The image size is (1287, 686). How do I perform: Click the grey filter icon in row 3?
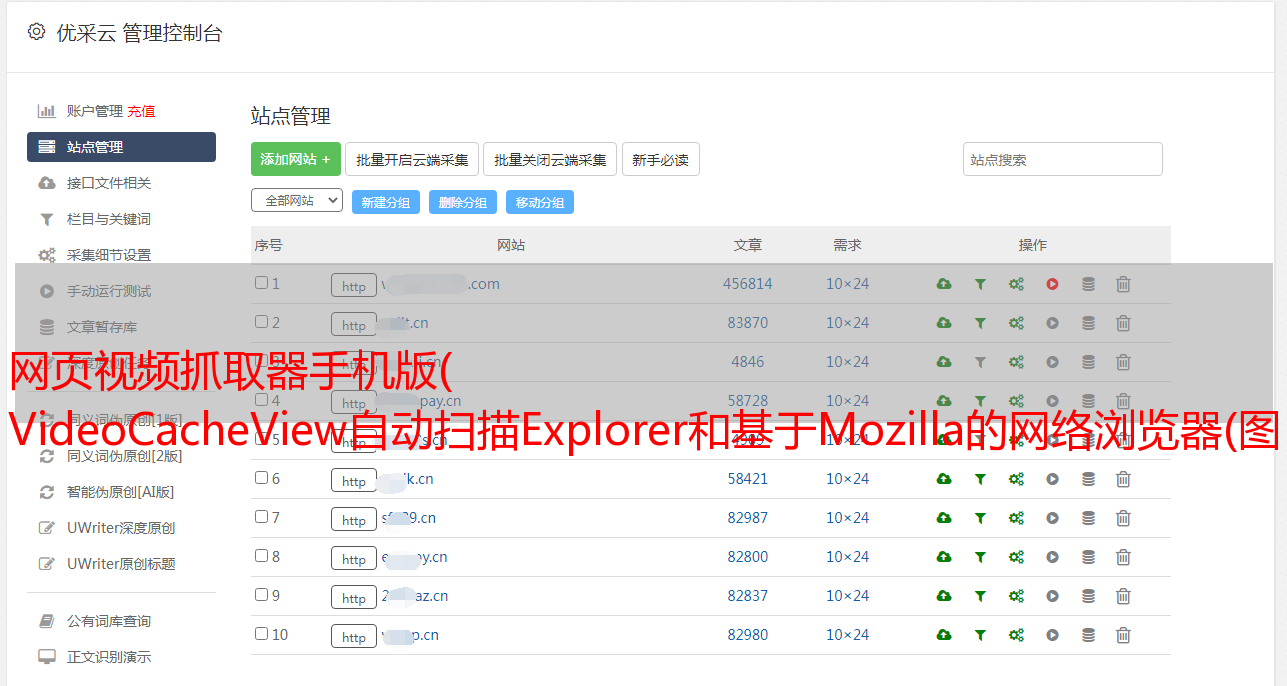pyautogui.click(x=980, y=362)
